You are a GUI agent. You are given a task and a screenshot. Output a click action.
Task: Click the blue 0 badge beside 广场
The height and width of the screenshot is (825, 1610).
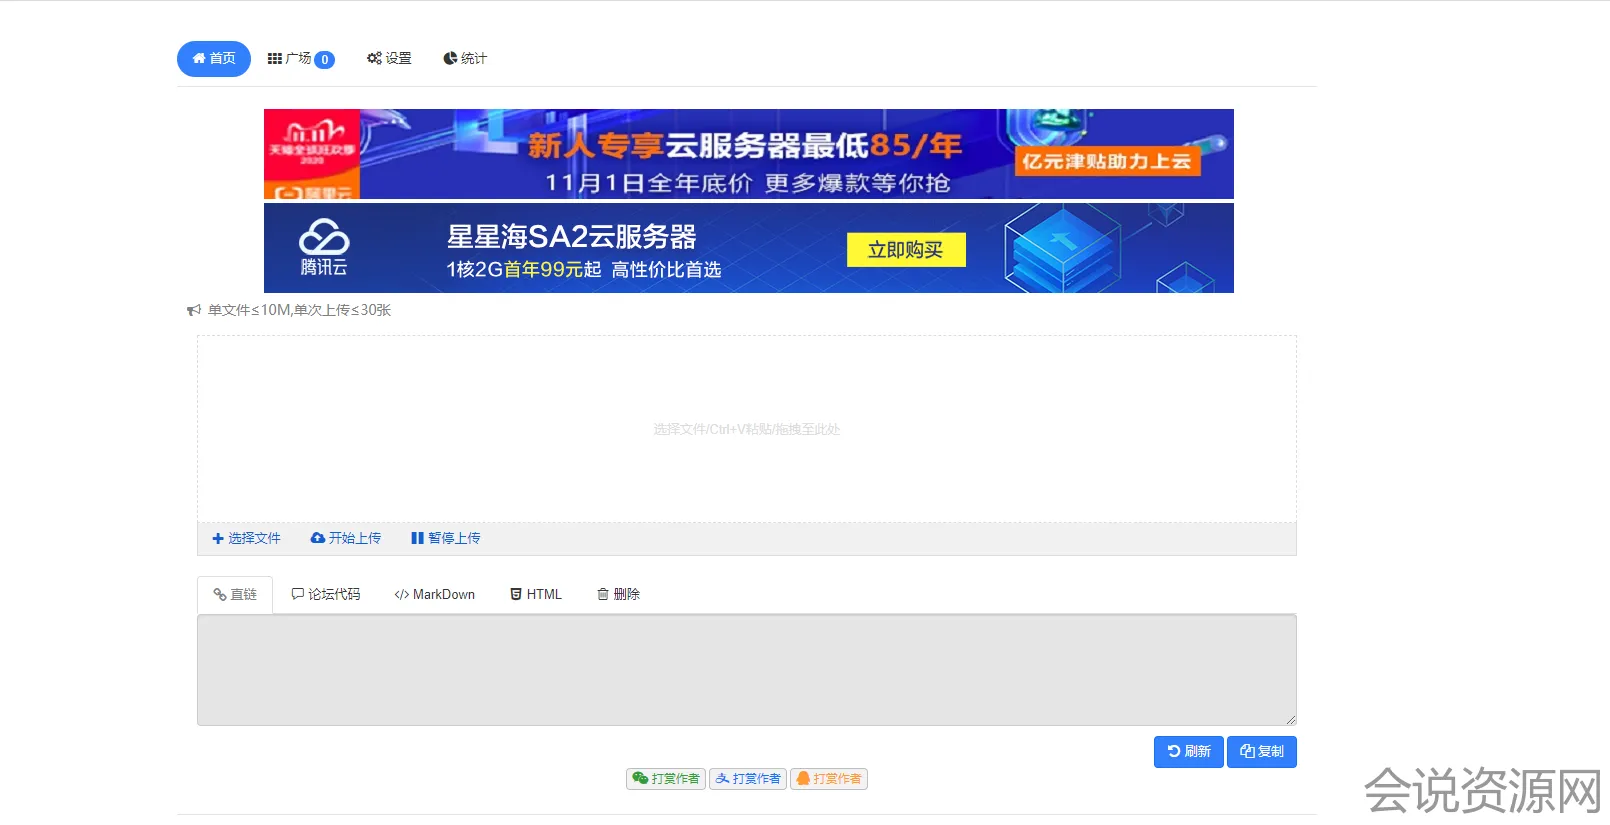[325, 60]
